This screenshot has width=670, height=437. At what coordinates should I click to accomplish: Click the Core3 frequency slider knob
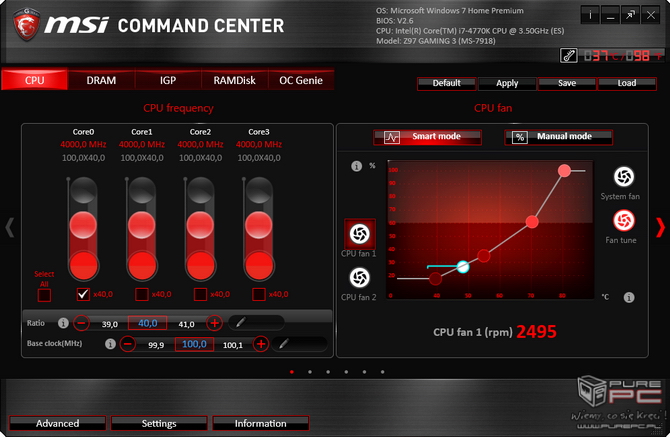259,225
